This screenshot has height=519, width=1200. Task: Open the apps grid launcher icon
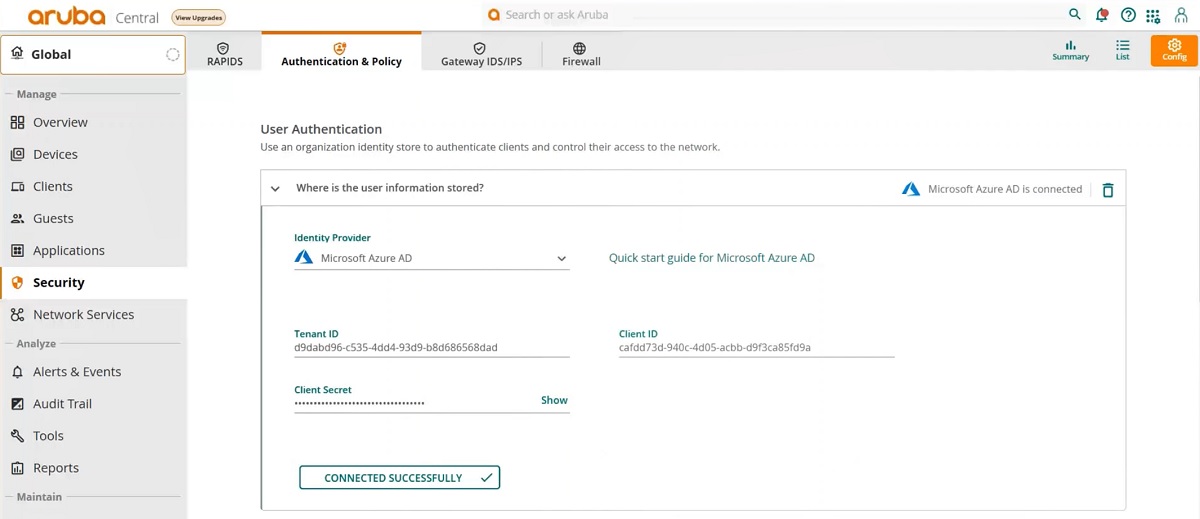1153,16
